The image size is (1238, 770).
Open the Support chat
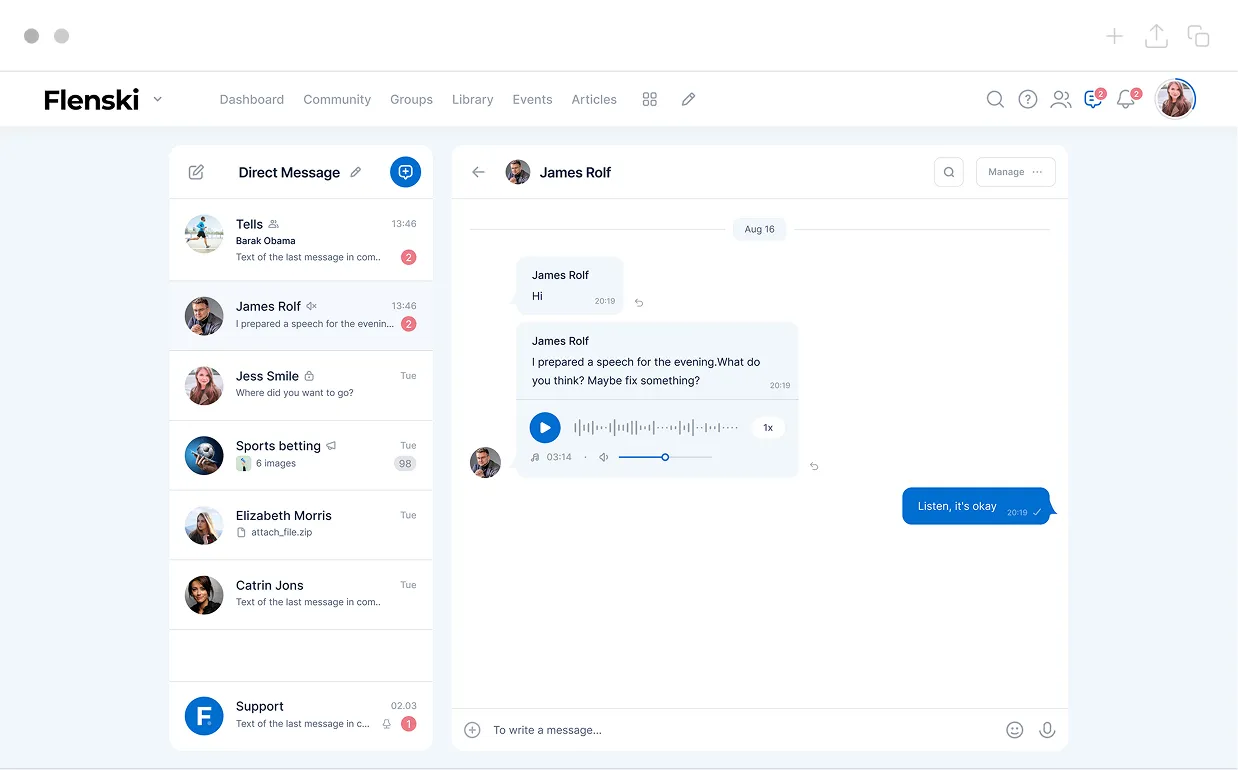[301, 714]
